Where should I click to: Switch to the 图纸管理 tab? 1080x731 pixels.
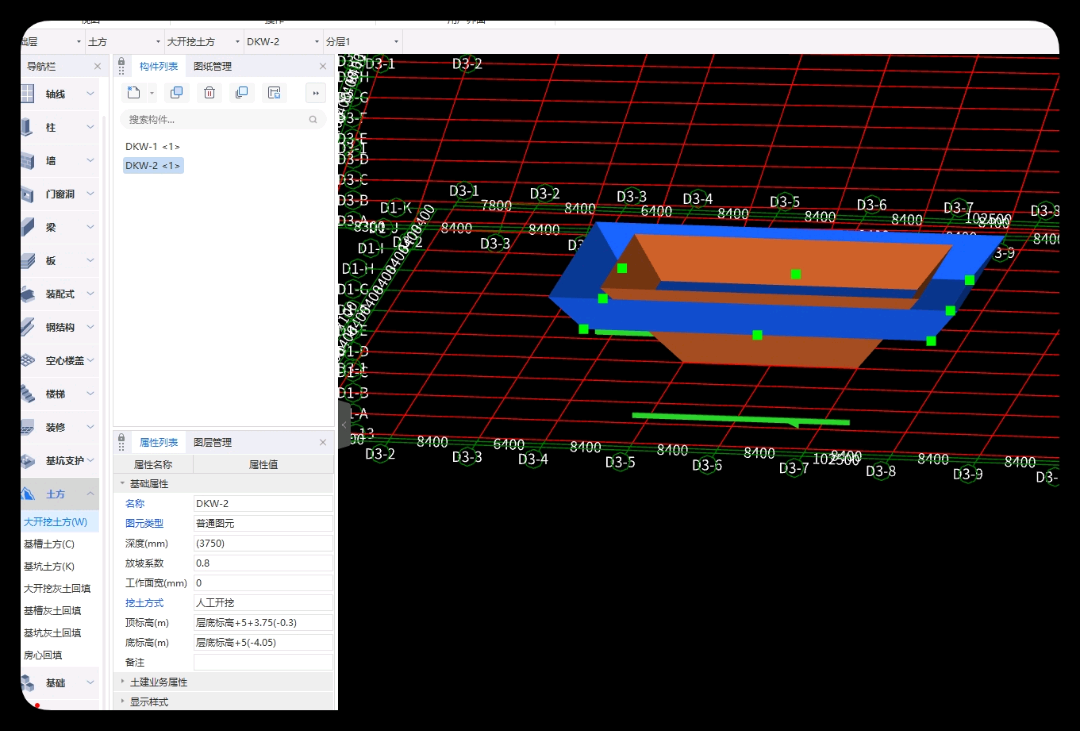tap(212, 66)
